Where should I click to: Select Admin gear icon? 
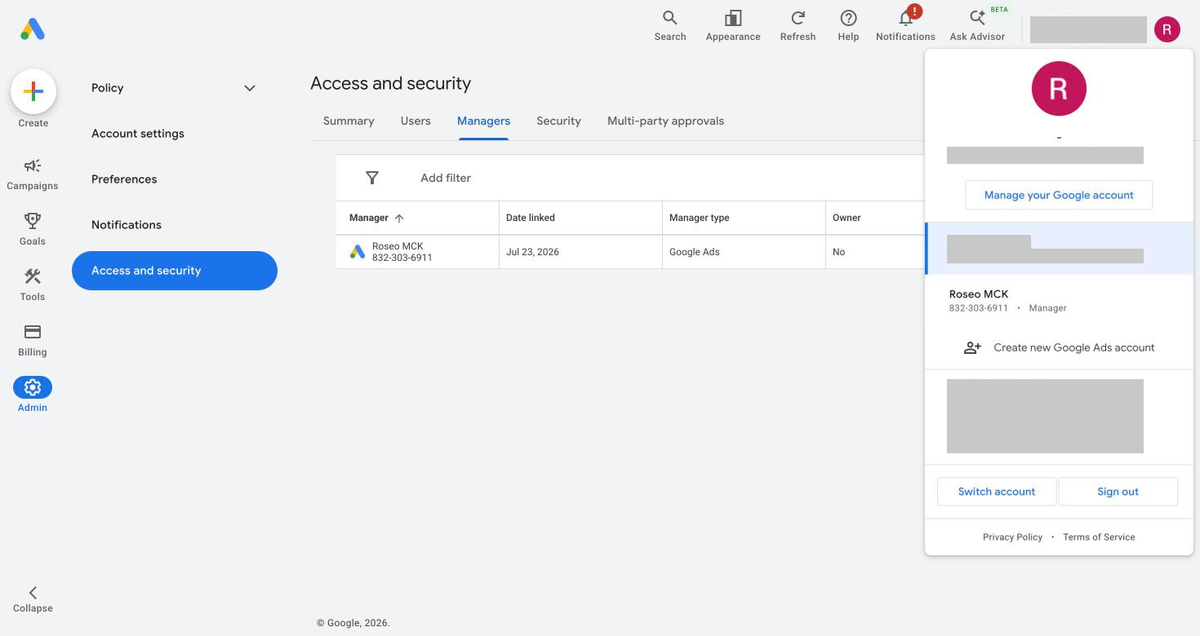click(x=32, y=387)
